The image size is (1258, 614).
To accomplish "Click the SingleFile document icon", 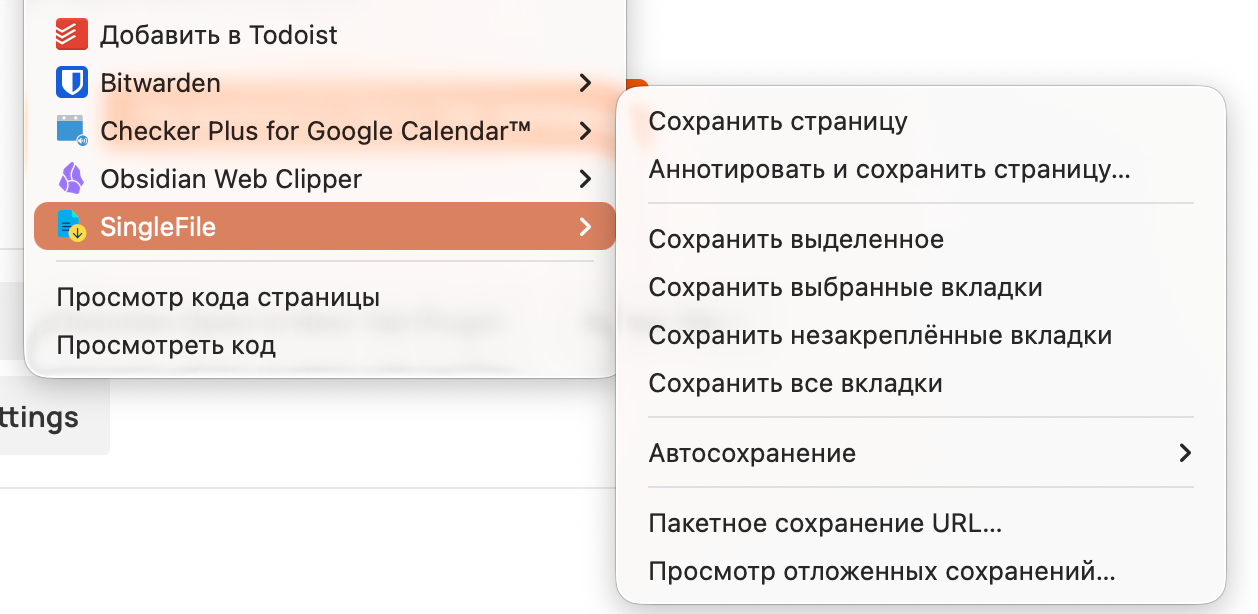I will (x=72, y=227).
